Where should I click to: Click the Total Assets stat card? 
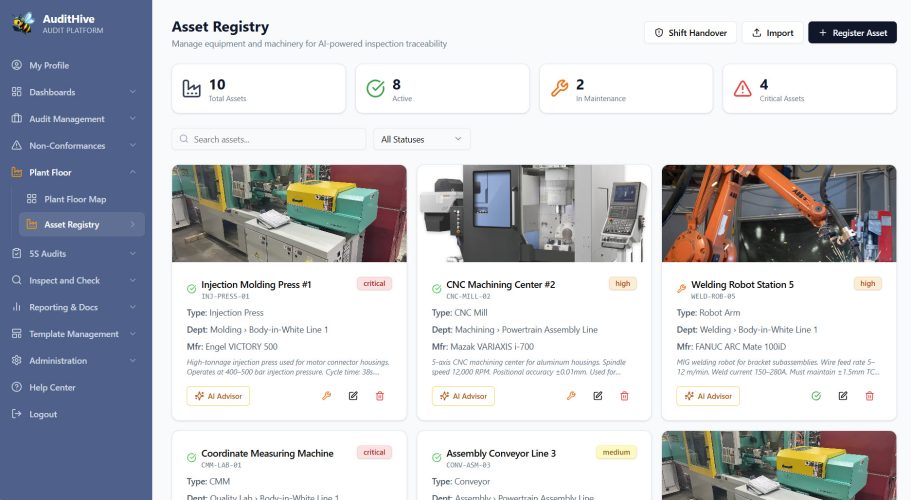[x=259, y=88]
